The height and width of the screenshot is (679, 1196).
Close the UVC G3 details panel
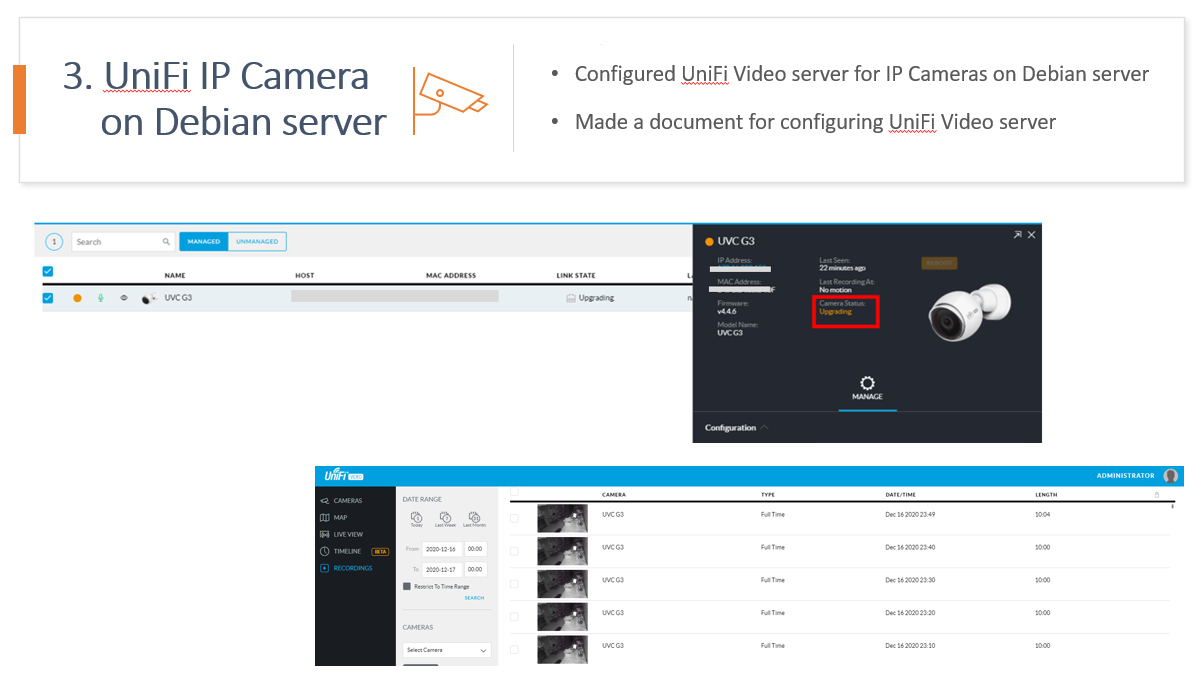point(1031,235)
